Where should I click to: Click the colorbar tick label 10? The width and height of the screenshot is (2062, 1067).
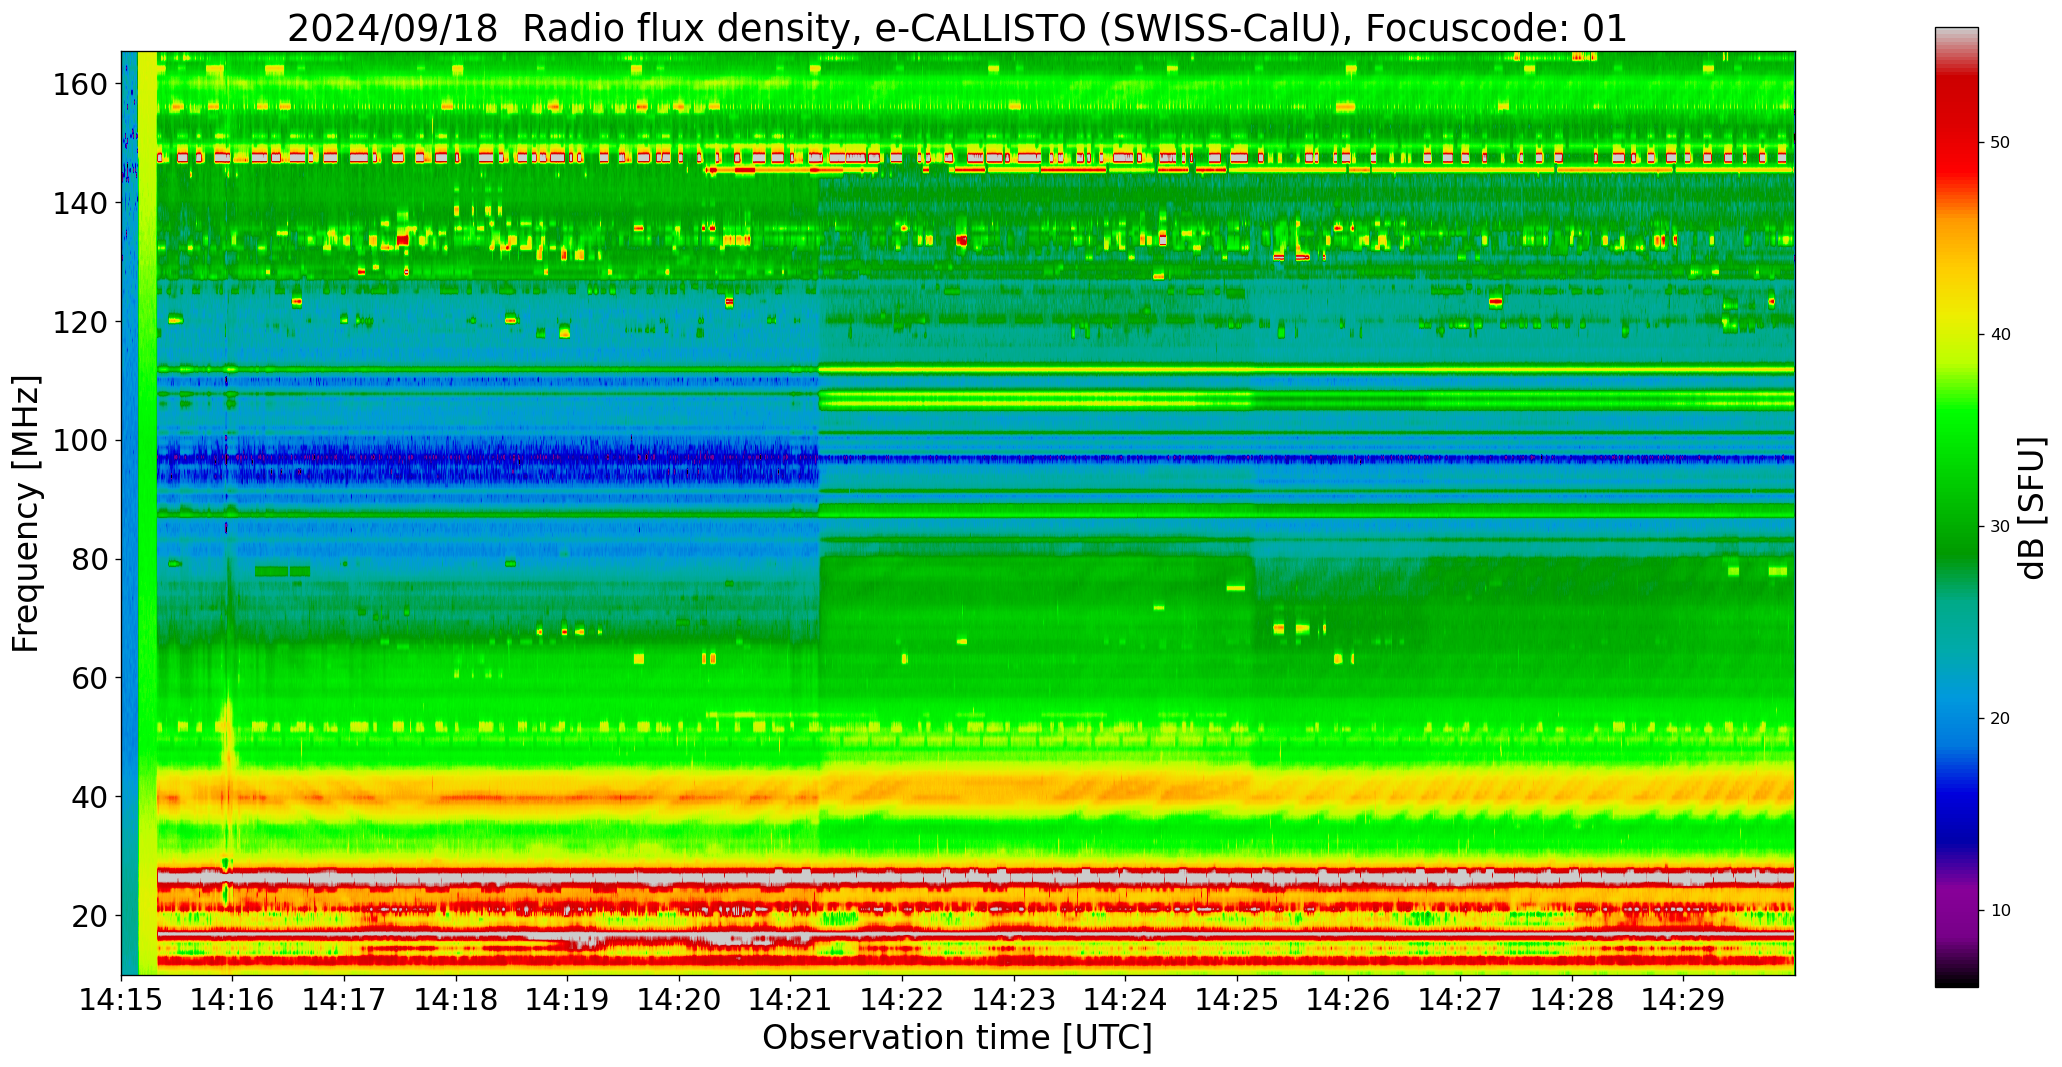pos(2000,910)
